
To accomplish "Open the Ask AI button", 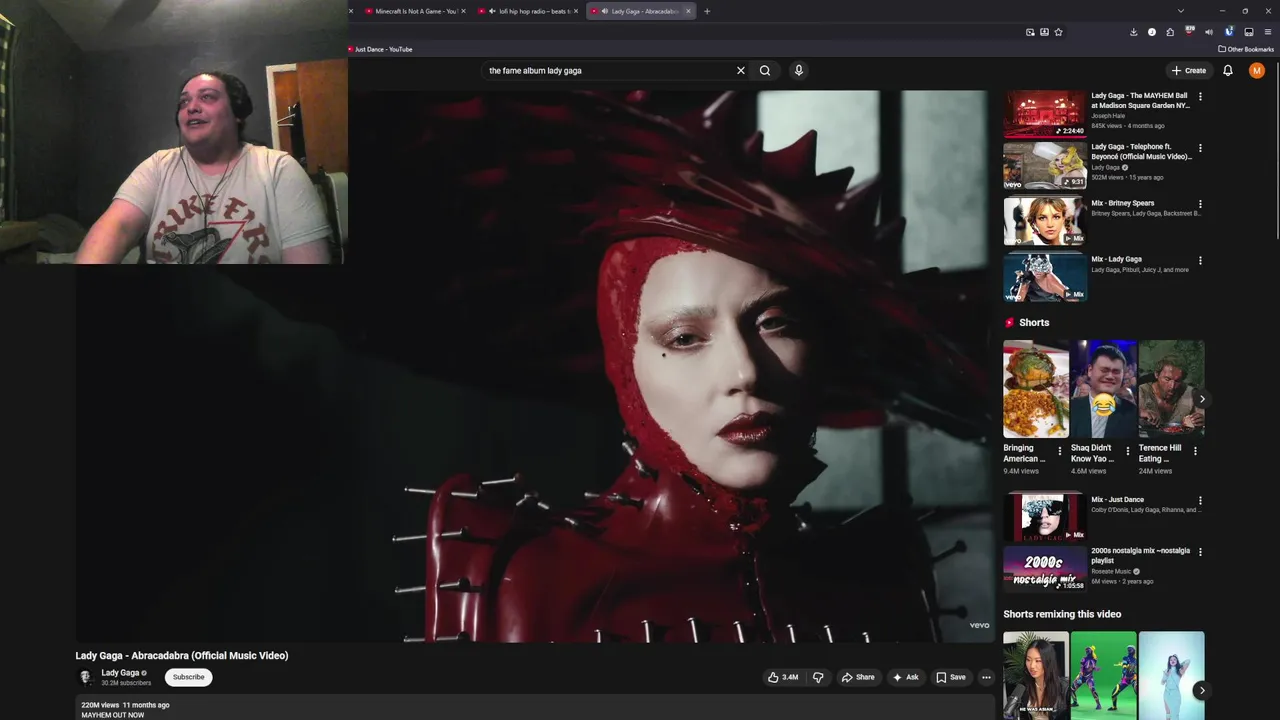I will pyautogui.click(x=905, y=677).
